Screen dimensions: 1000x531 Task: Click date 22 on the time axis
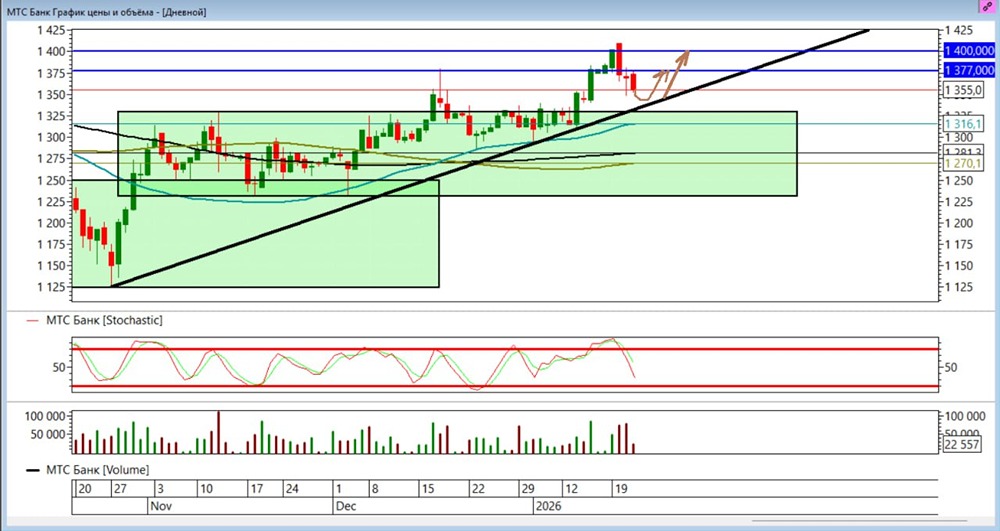[478, 489]
